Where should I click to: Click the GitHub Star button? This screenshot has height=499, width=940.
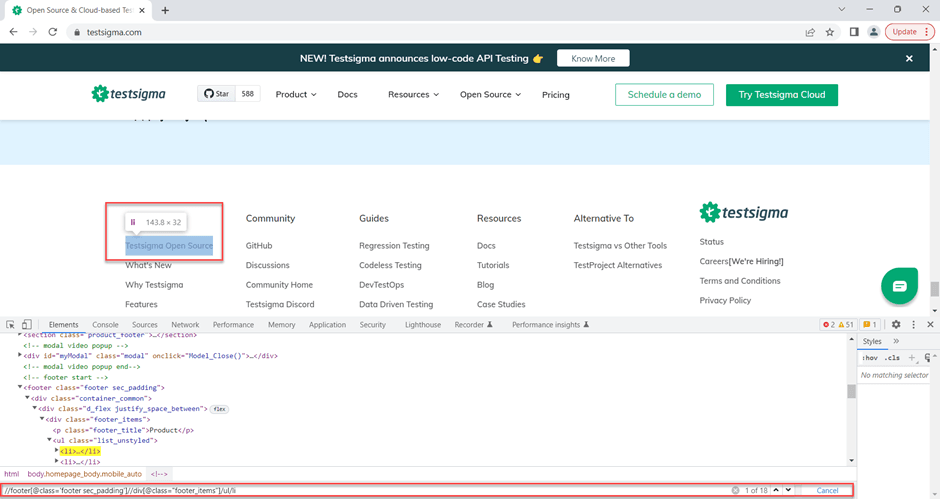coord(217,94)
